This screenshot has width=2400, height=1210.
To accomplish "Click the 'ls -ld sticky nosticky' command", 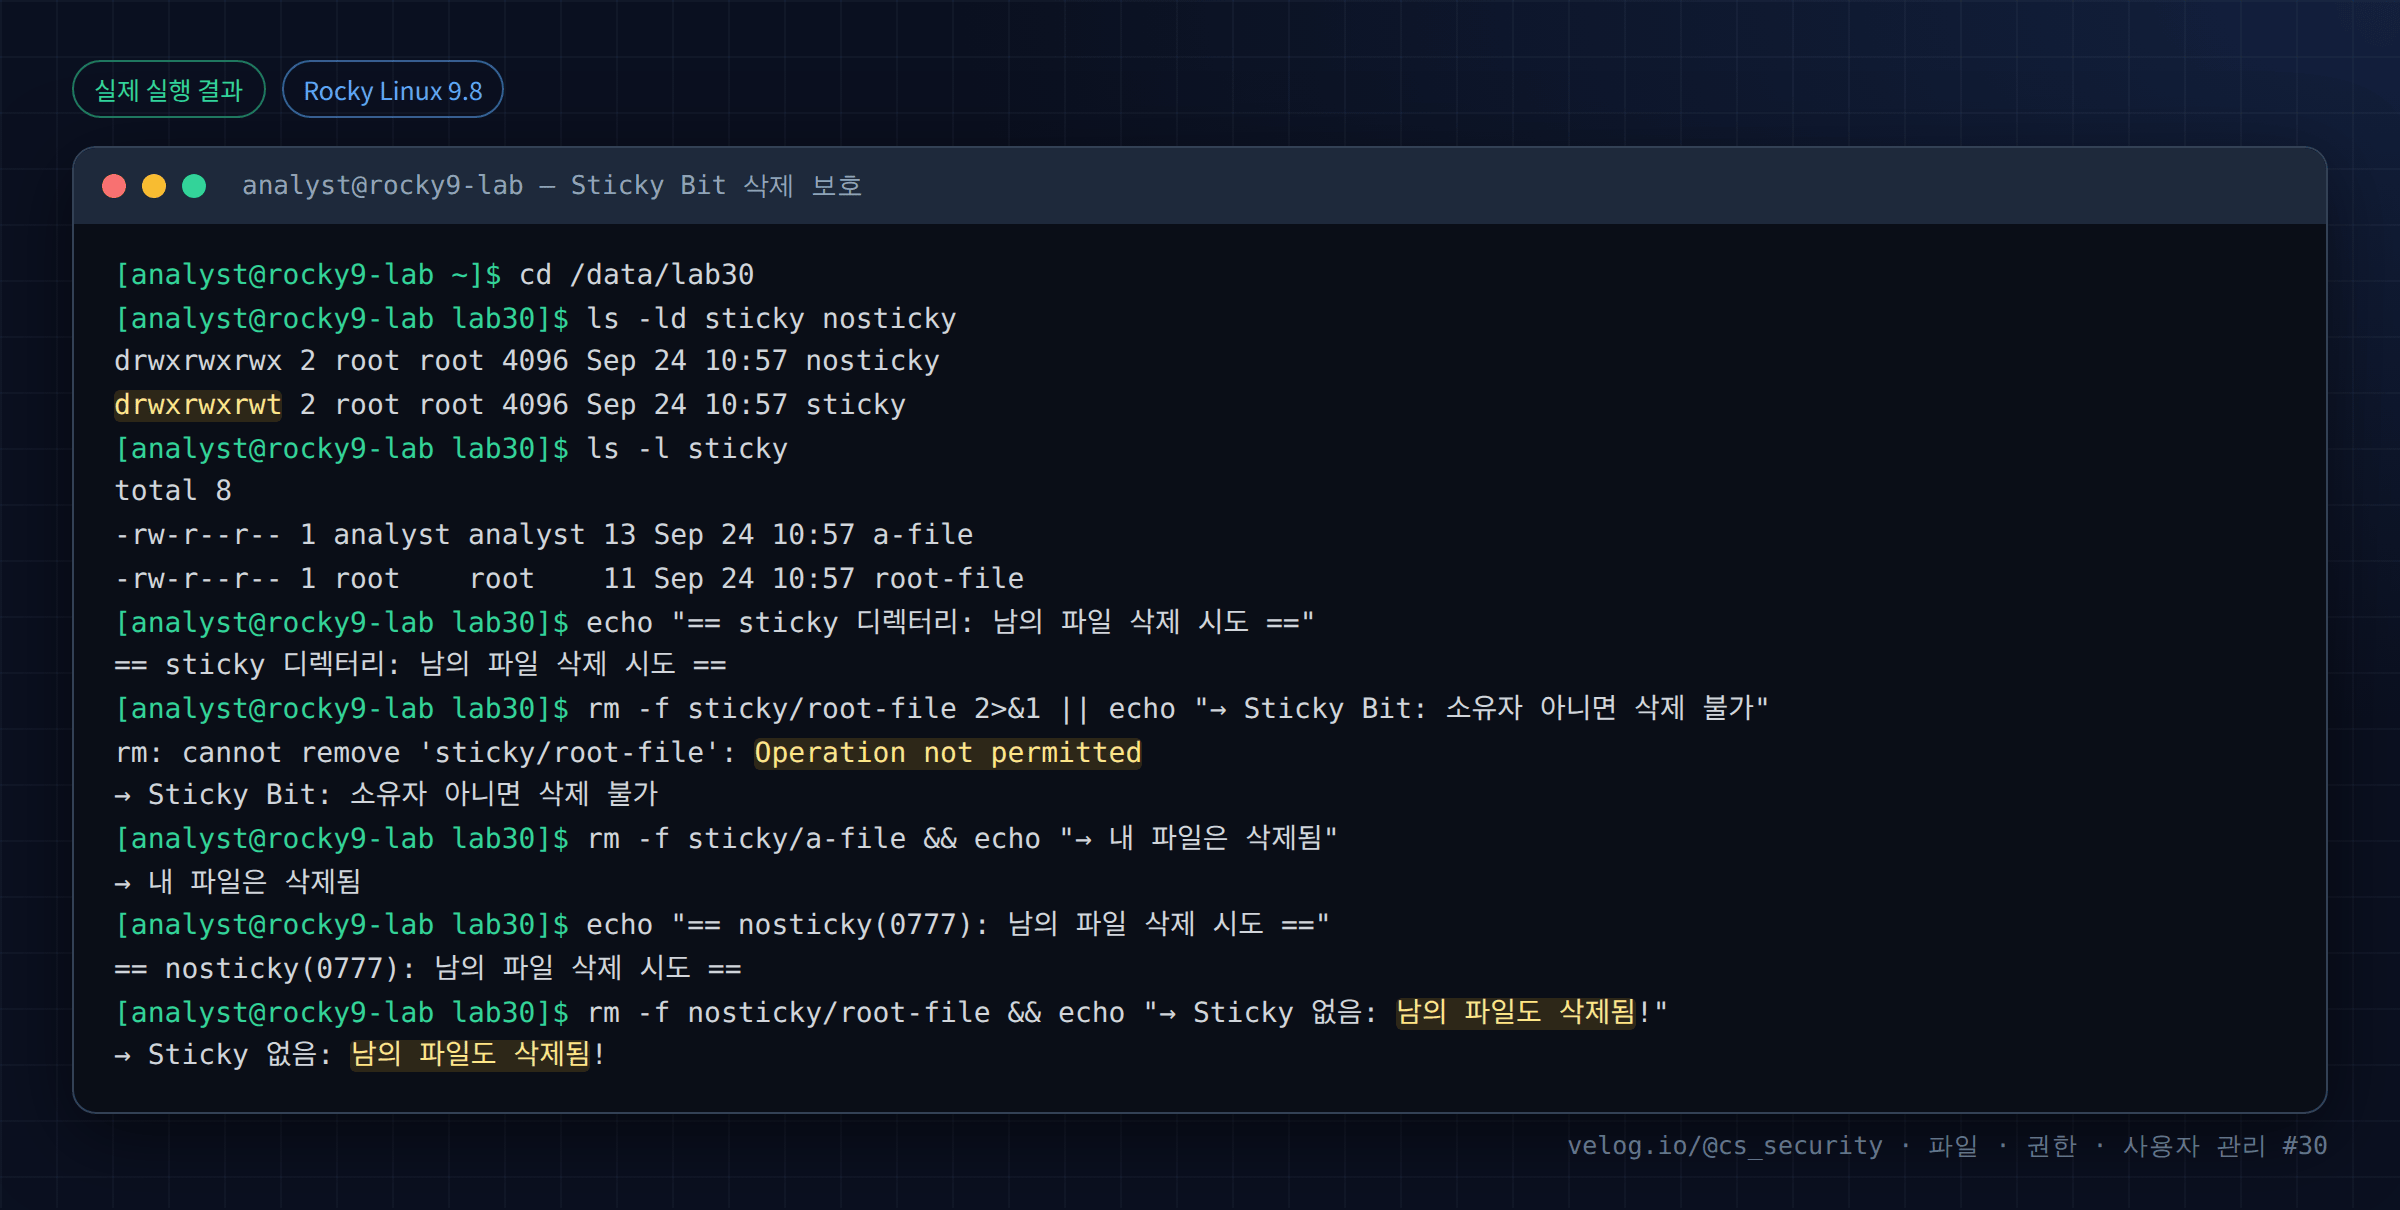I will point(771,319).
